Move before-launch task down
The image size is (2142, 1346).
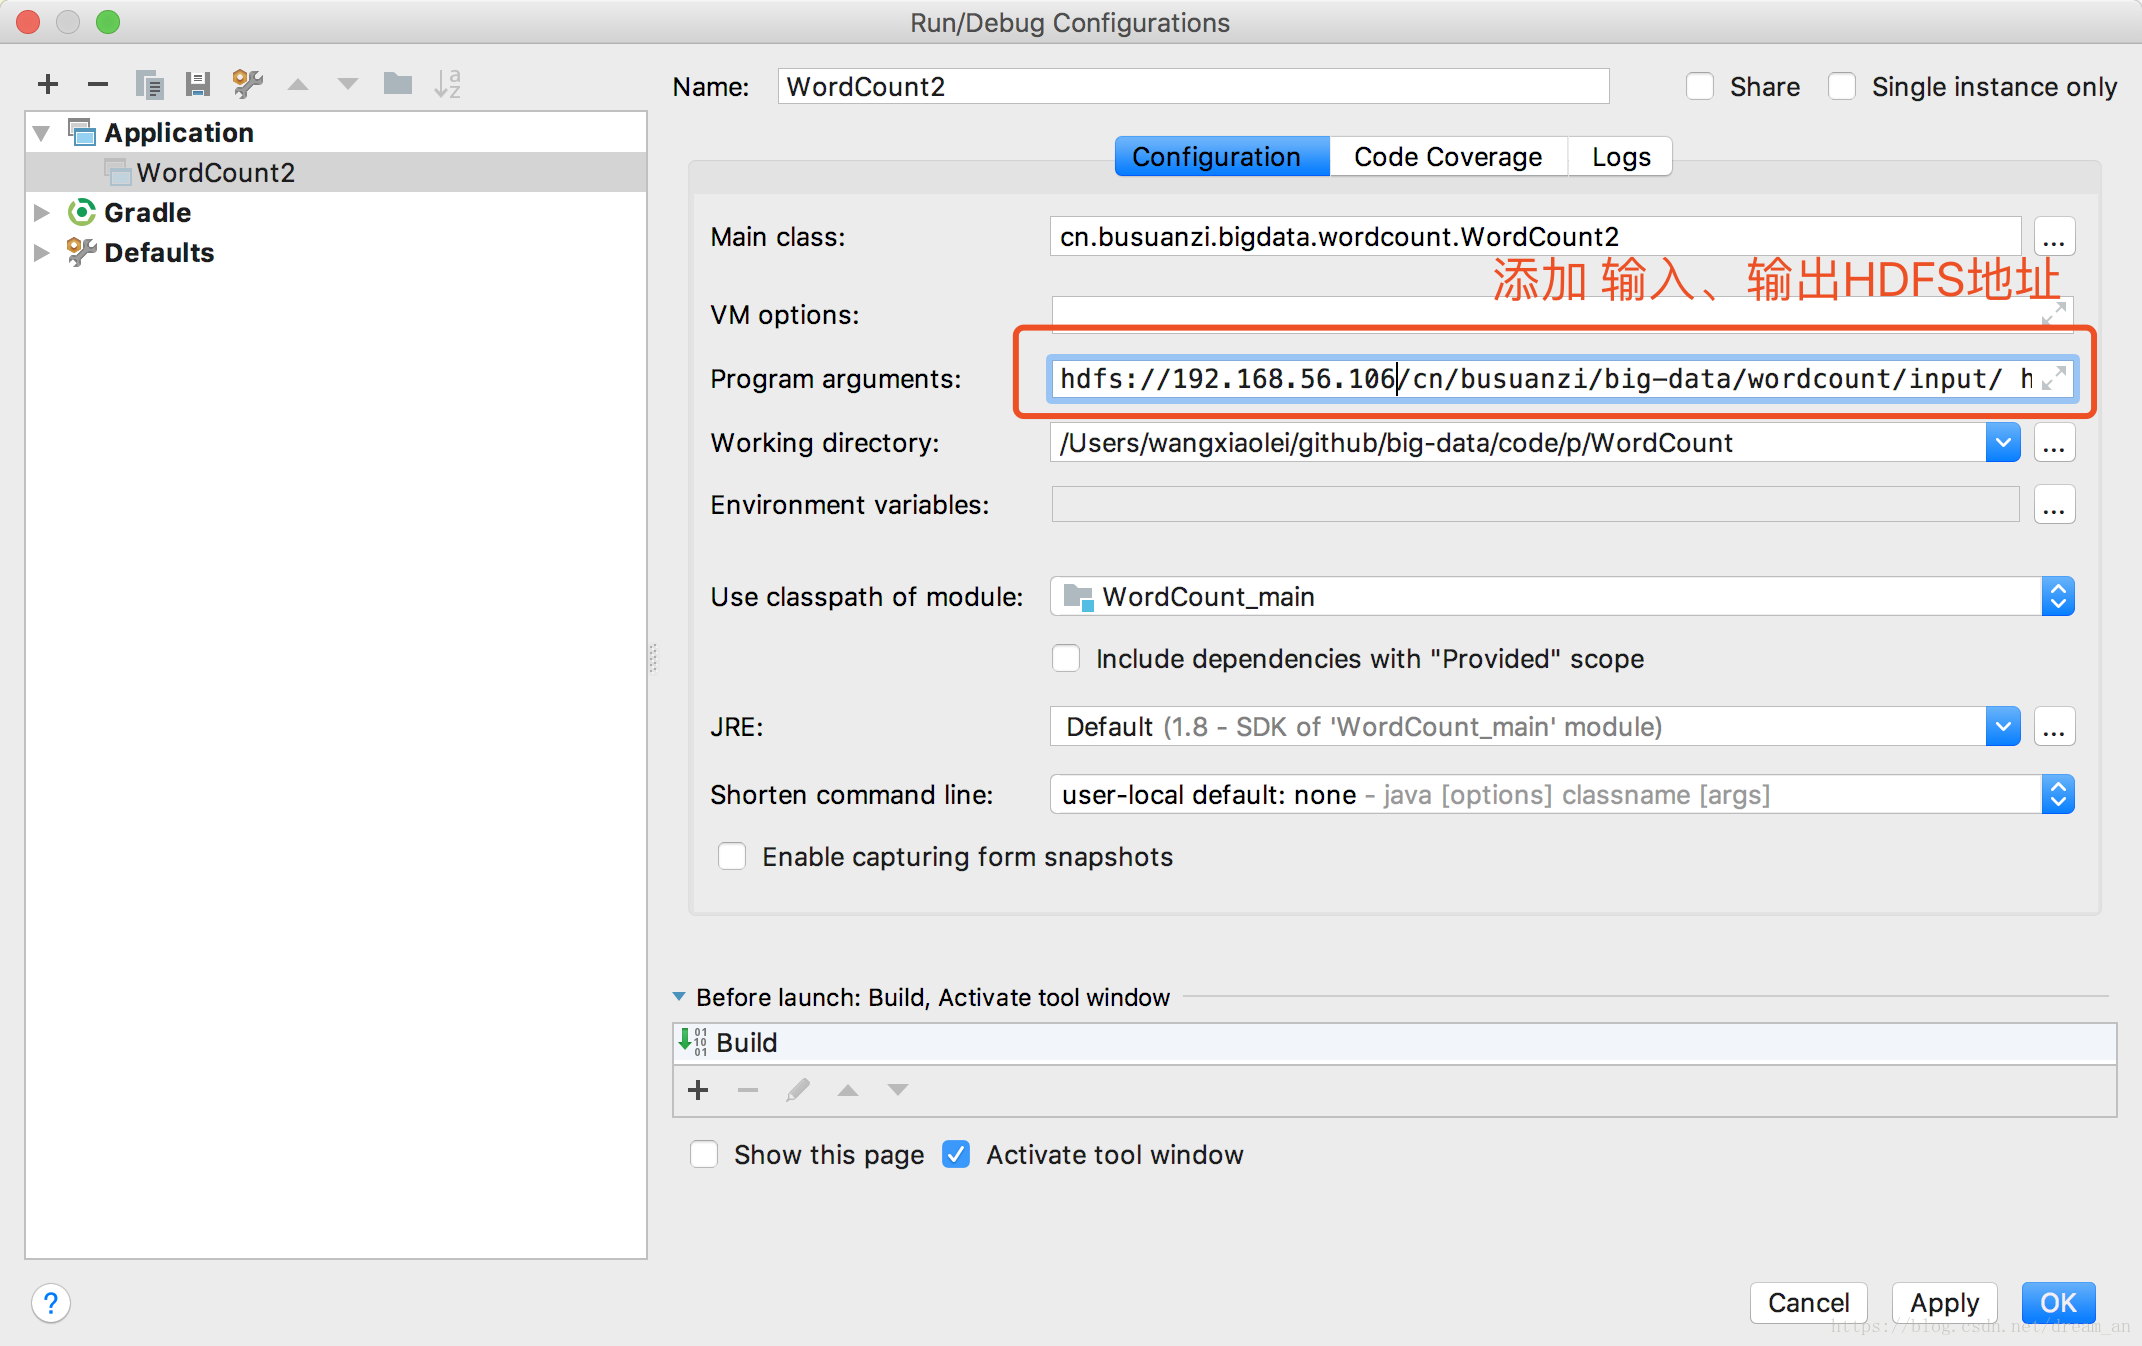(x=898, y=1090)
